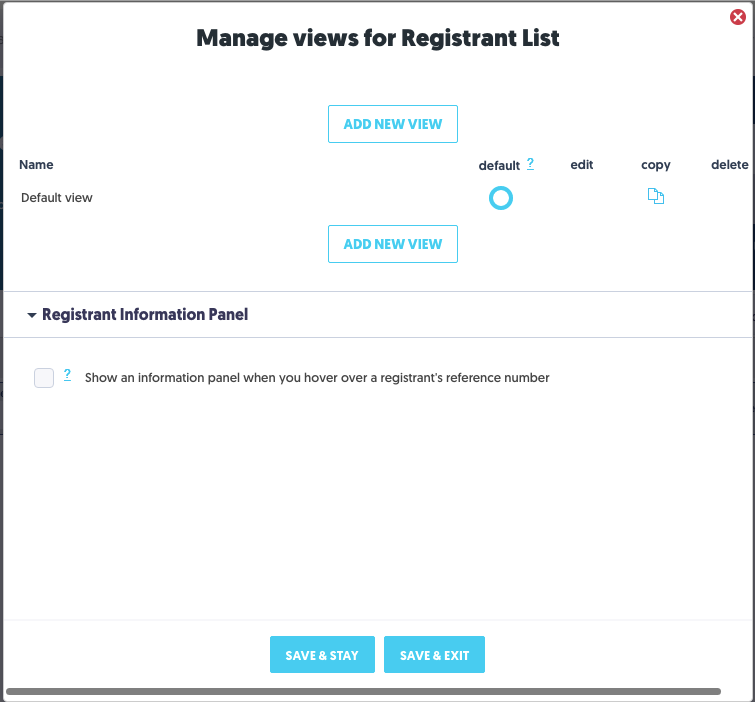Click the SAVE & EXIT button
The height and width of the screenshot is (702, 755).
coord(434,655)
